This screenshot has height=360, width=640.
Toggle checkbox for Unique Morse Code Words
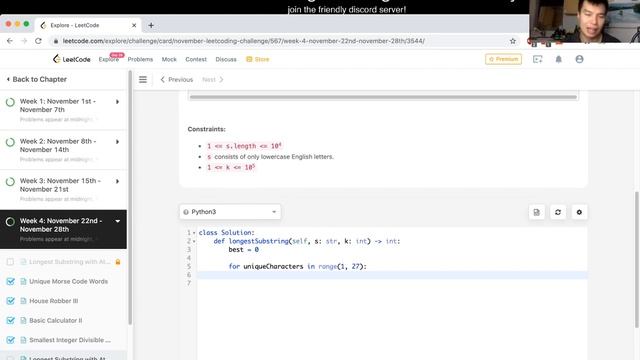click(11, 281)
